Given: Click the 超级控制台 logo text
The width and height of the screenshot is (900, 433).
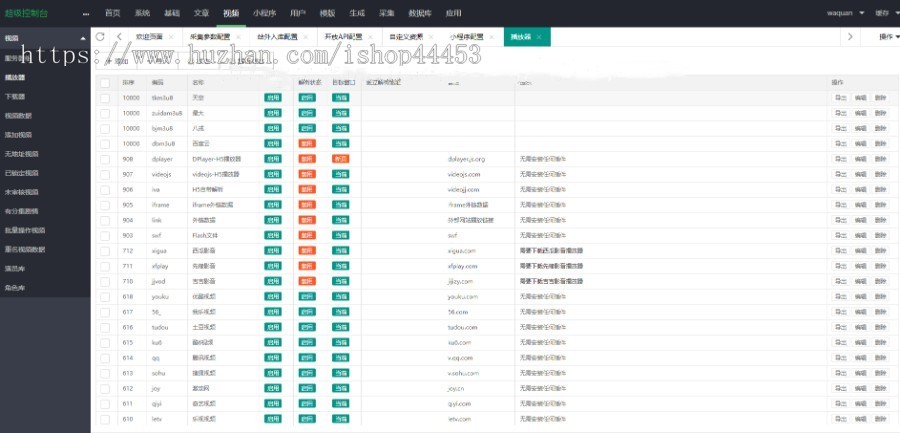Looking at the screenshot, I should point(26,13).
